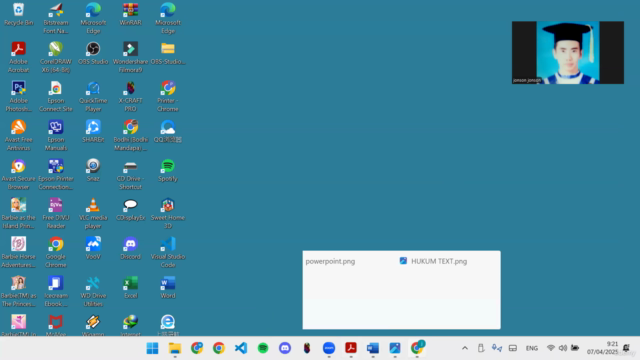The image size is (640, 360).
Task: Launch the QQ browser shortcut
Action: (168, 131)
